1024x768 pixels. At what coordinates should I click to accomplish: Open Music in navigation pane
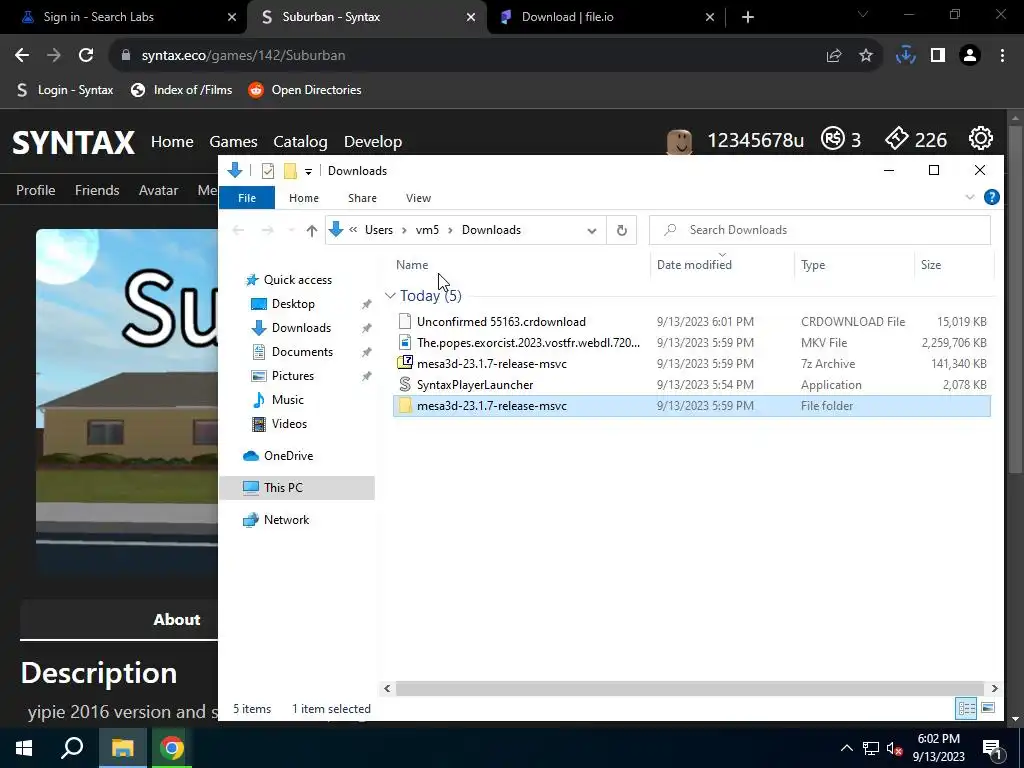(x=287, y=400)
